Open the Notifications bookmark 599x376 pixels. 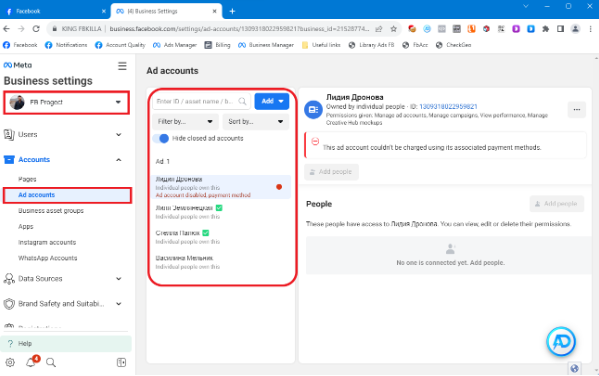pyautogui.click(x=66, y=45)
